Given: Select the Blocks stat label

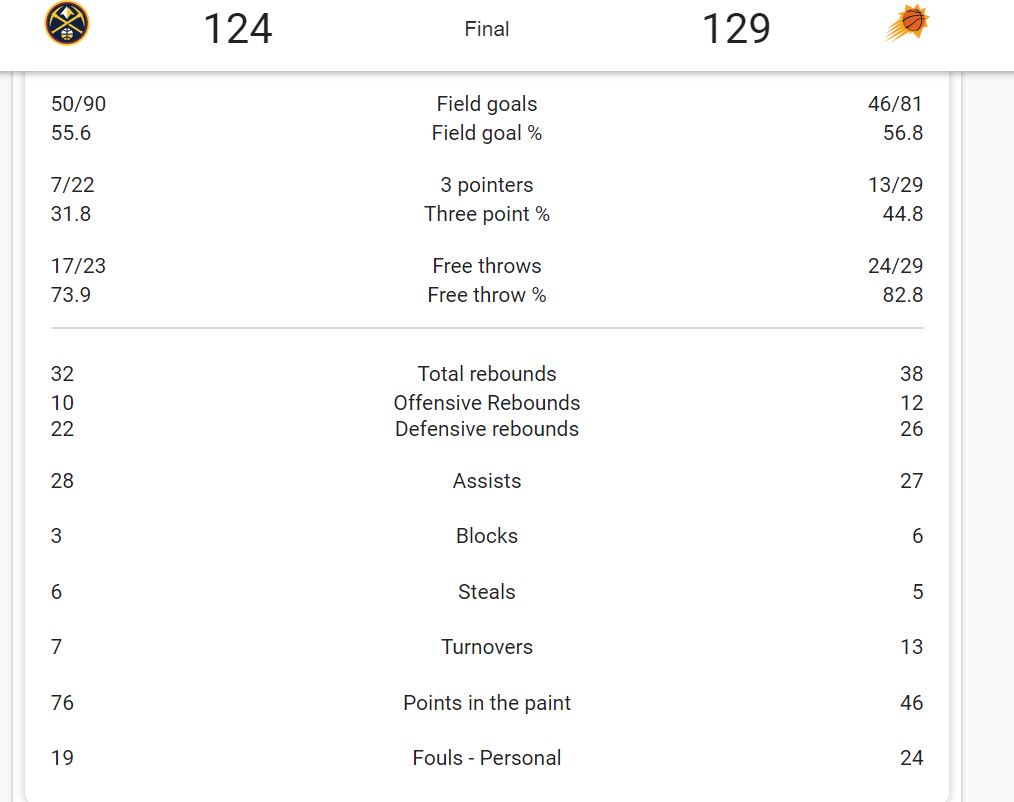Looking at the screenshot, I should point(487,536).
